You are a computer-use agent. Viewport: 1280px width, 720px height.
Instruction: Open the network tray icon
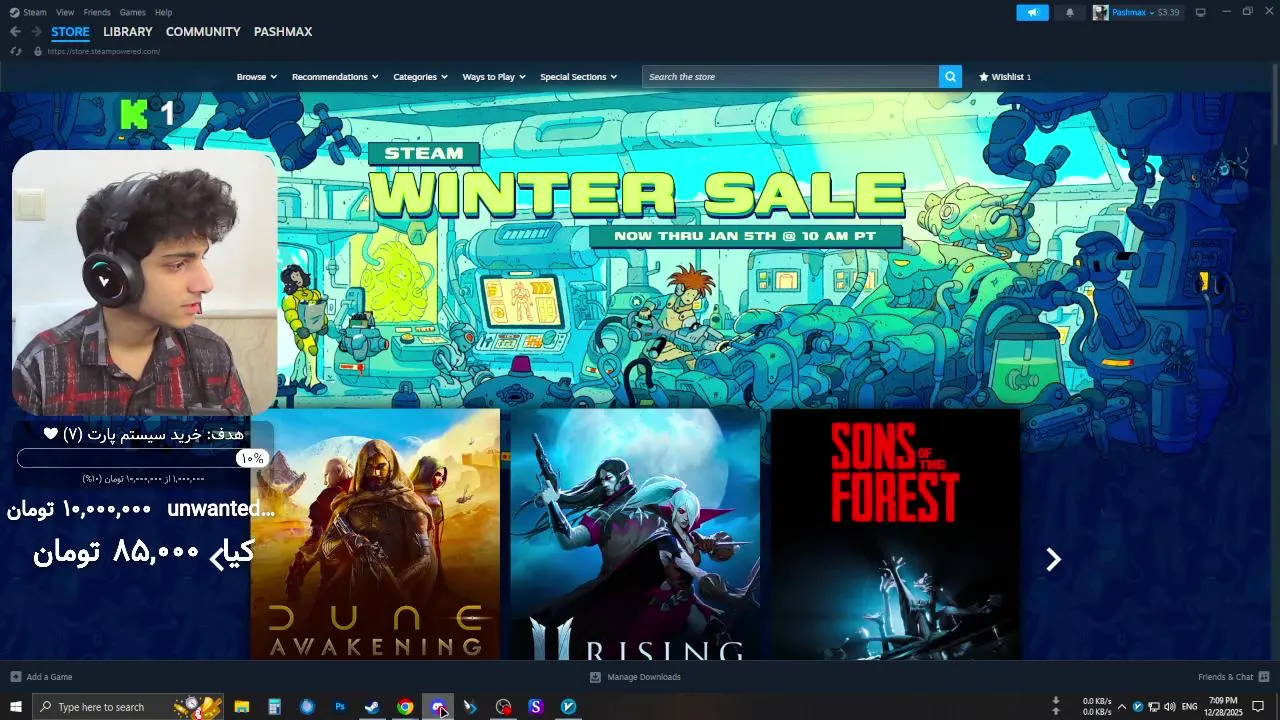pos(1153,707)
